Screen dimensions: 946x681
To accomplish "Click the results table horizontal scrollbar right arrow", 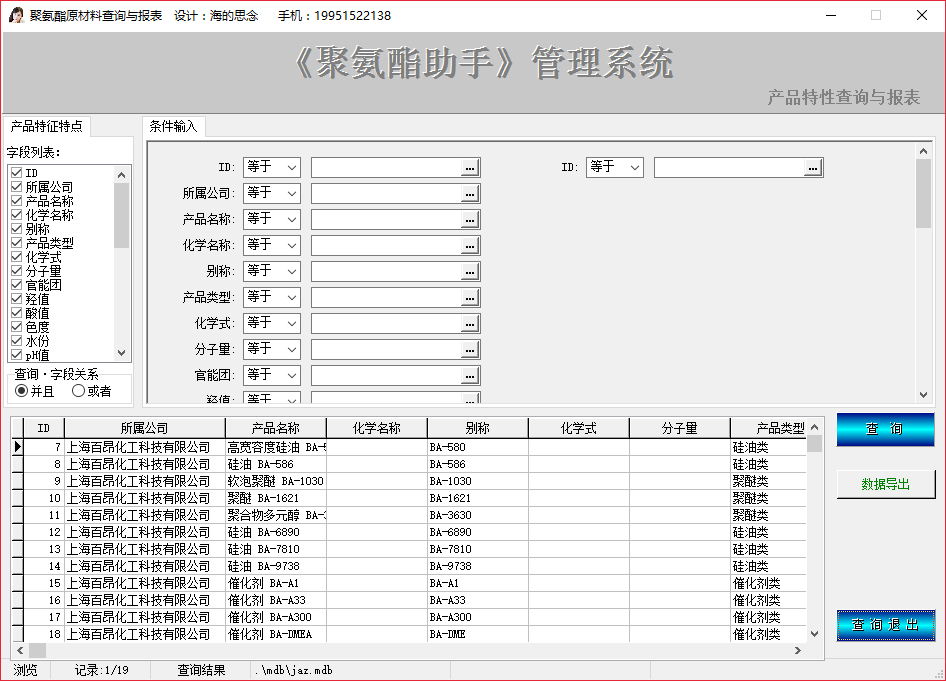I will pos(797,651).
